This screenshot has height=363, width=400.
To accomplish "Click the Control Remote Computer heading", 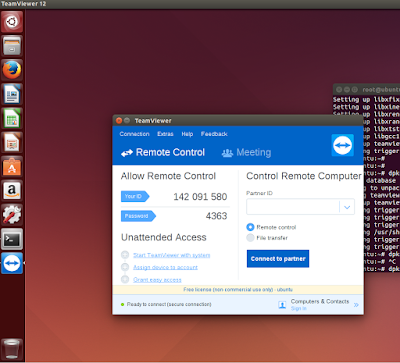I will click(304, 176).
